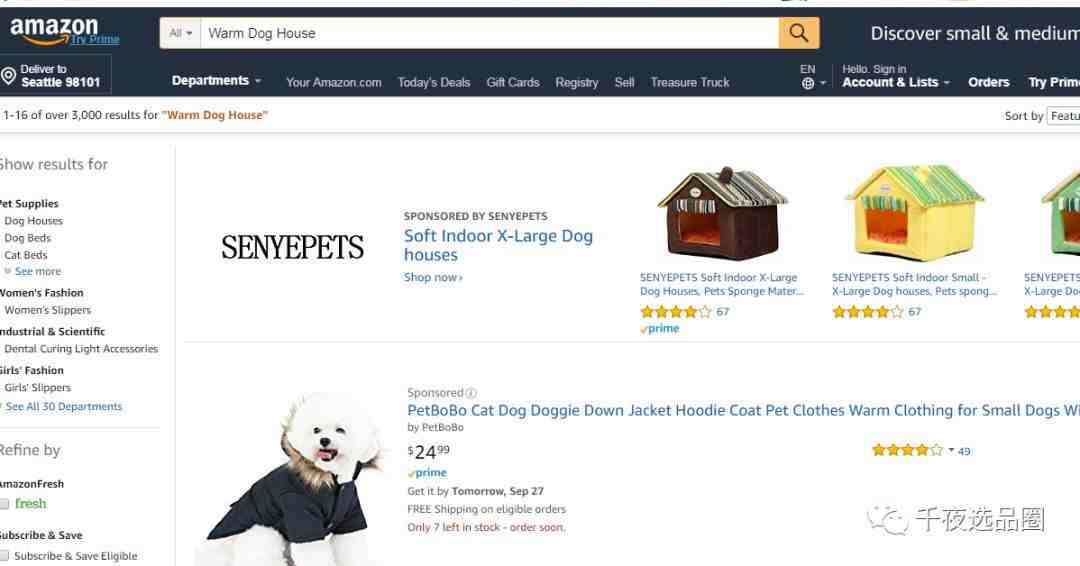Image resolution: width=1080 pixels, height=566 pixels.
Task: Click the Warm Dog House search field
Action: coord(489,33)
